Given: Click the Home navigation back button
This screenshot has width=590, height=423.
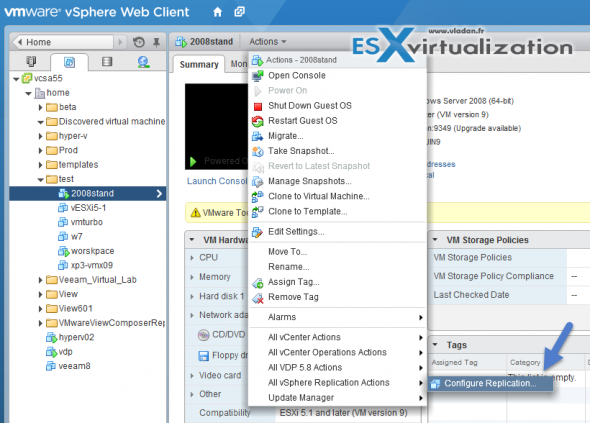Looking at the screenshot, I should coord(63,42).
